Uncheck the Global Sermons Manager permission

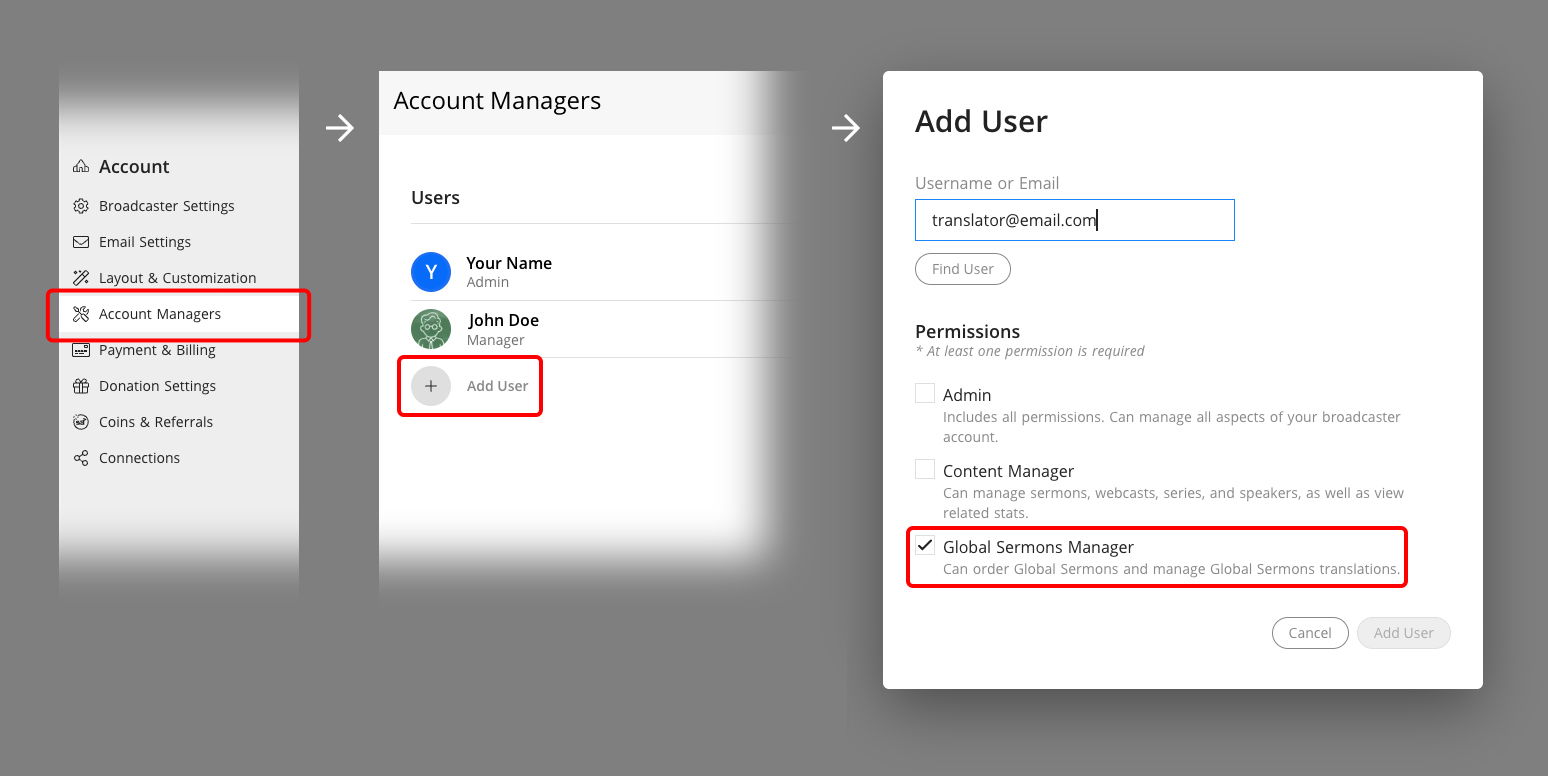(924, 545)
